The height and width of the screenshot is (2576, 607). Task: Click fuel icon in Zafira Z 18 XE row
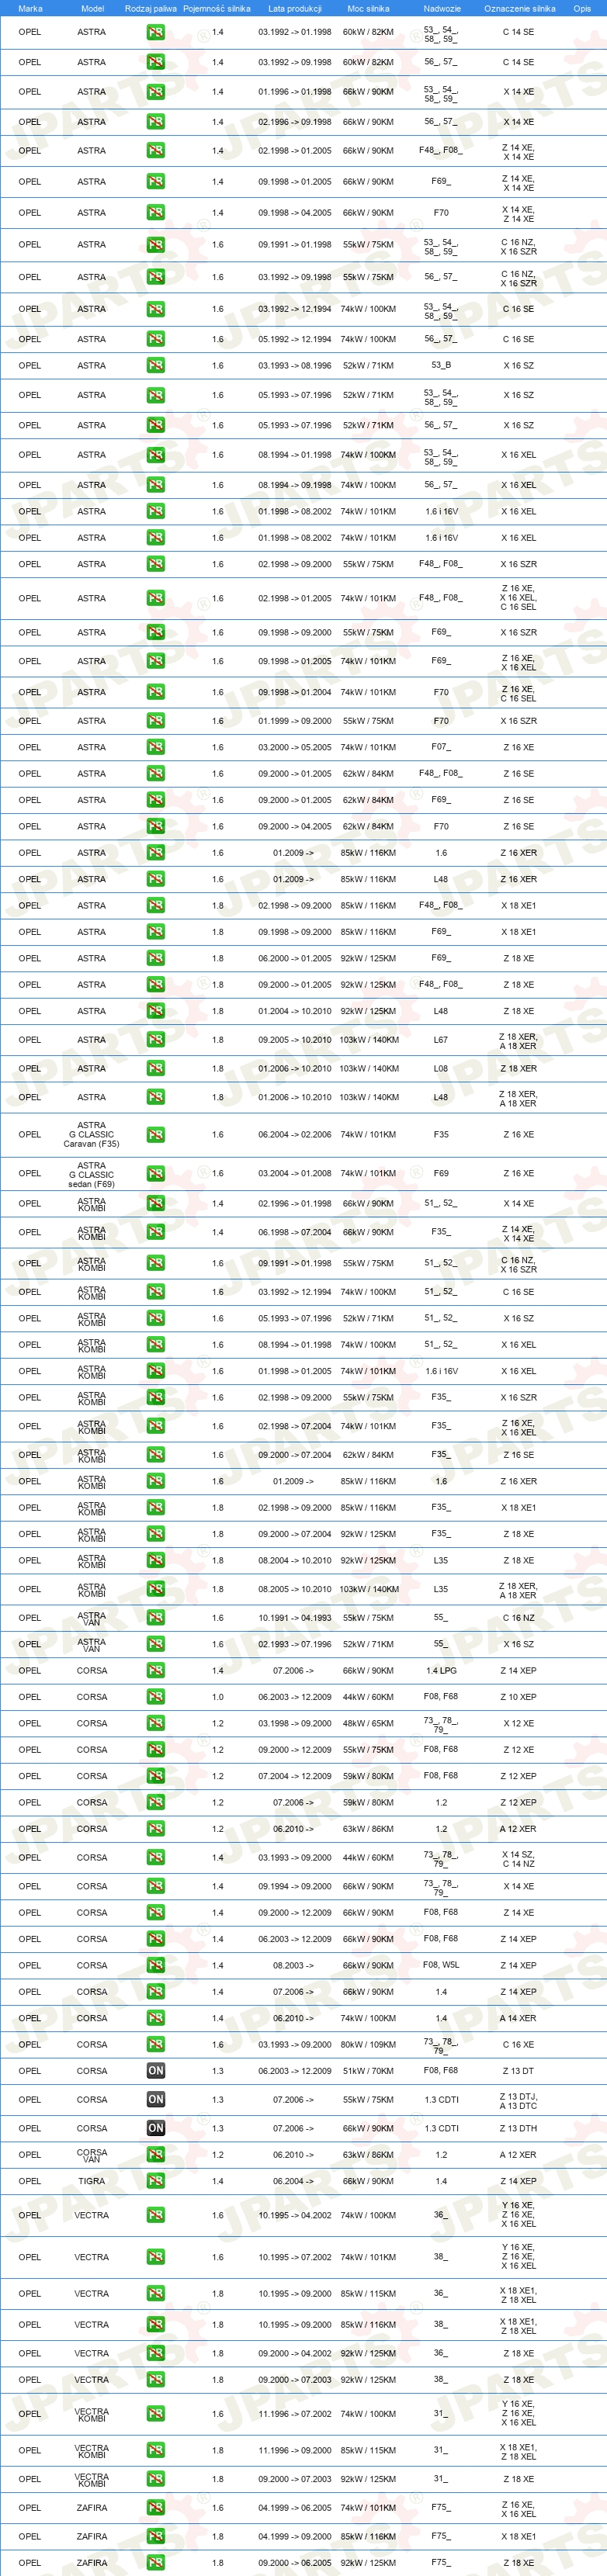point(156,2563)
